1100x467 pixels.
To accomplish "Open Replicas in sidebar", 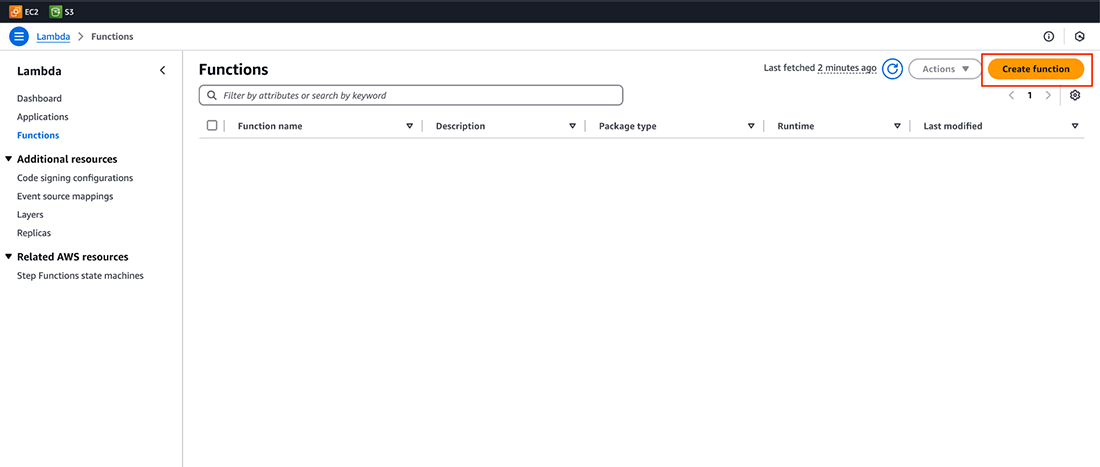I will tap(34, 233).
